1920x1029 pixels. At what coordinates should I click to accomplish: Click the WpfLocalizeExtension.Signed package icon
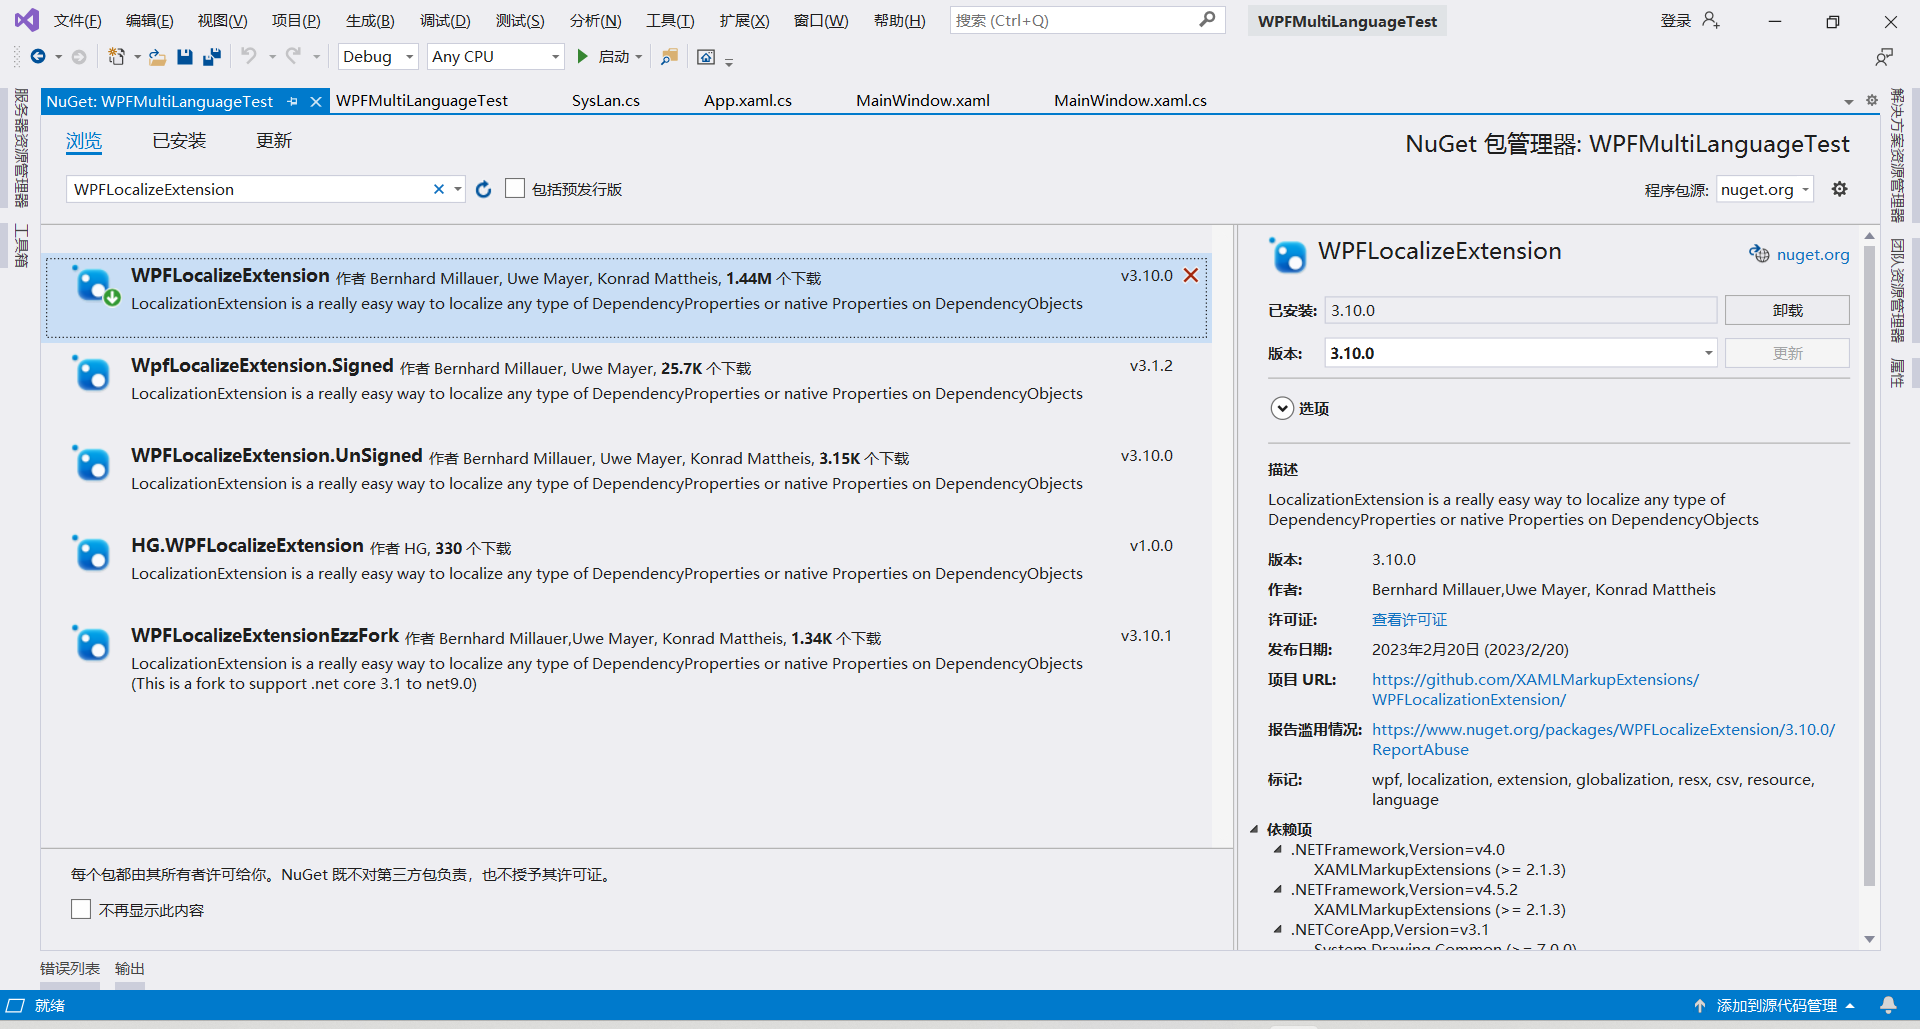(x=91, y=372)
